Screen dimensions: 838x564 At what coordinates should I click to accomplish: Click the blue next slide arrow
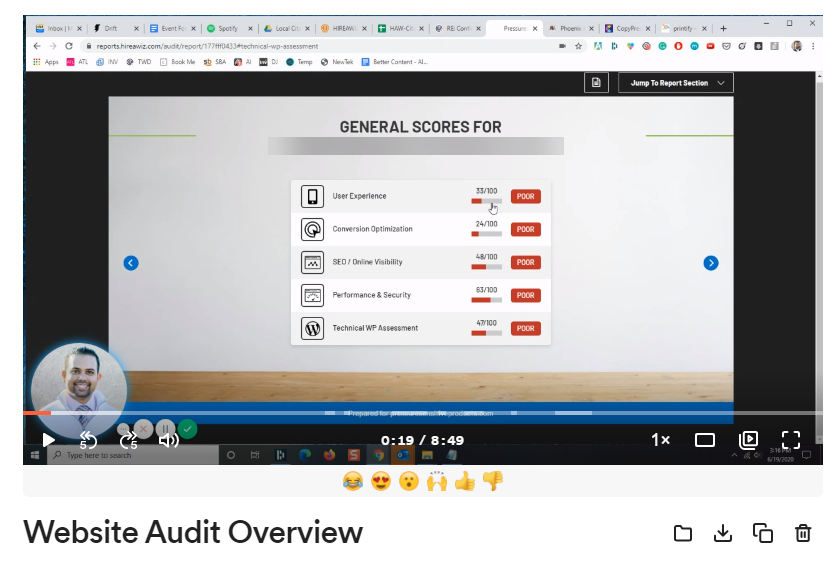click(x=711, y=263)
